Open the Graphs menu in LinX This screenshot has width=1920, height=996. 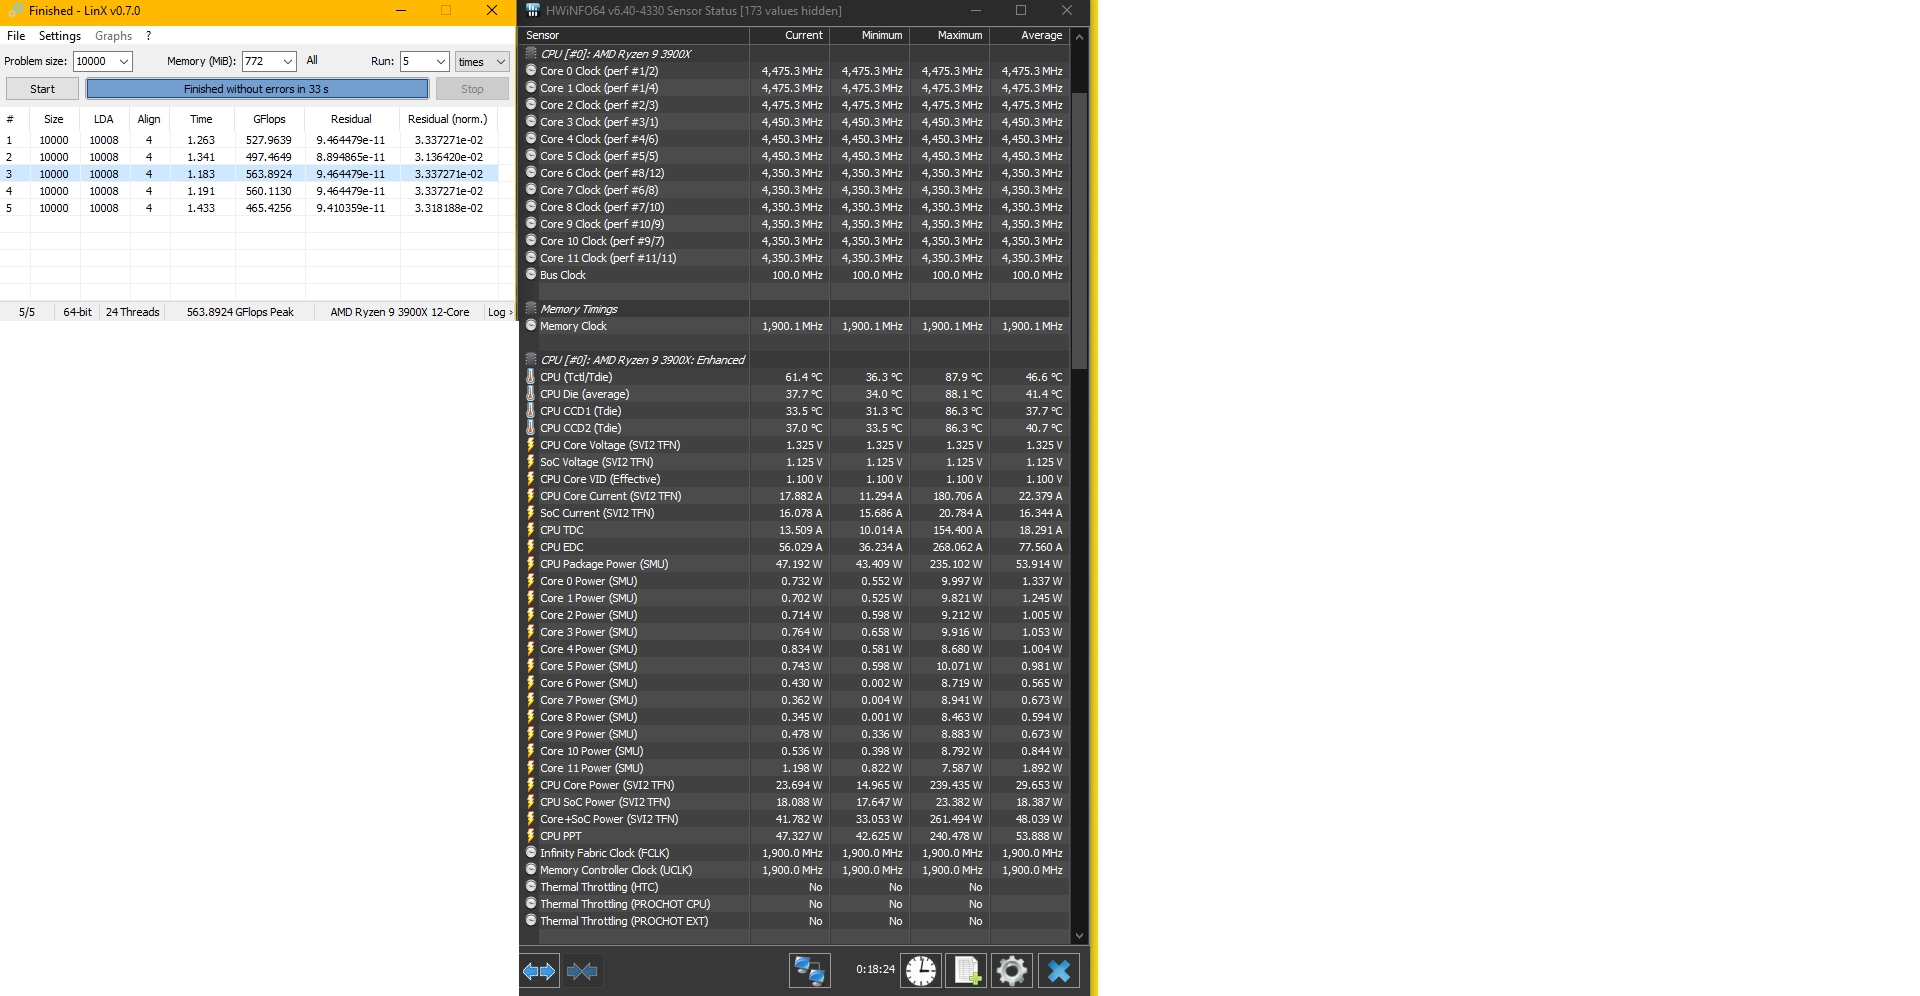click(113, 36)
